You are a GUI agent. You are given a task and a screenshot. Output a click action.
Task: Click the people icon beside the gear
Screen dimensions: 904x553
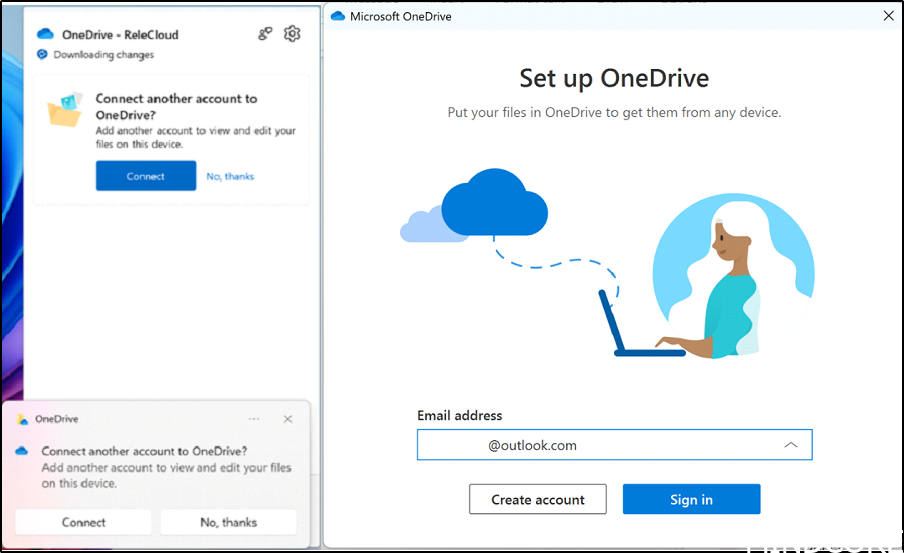point(265,34)
